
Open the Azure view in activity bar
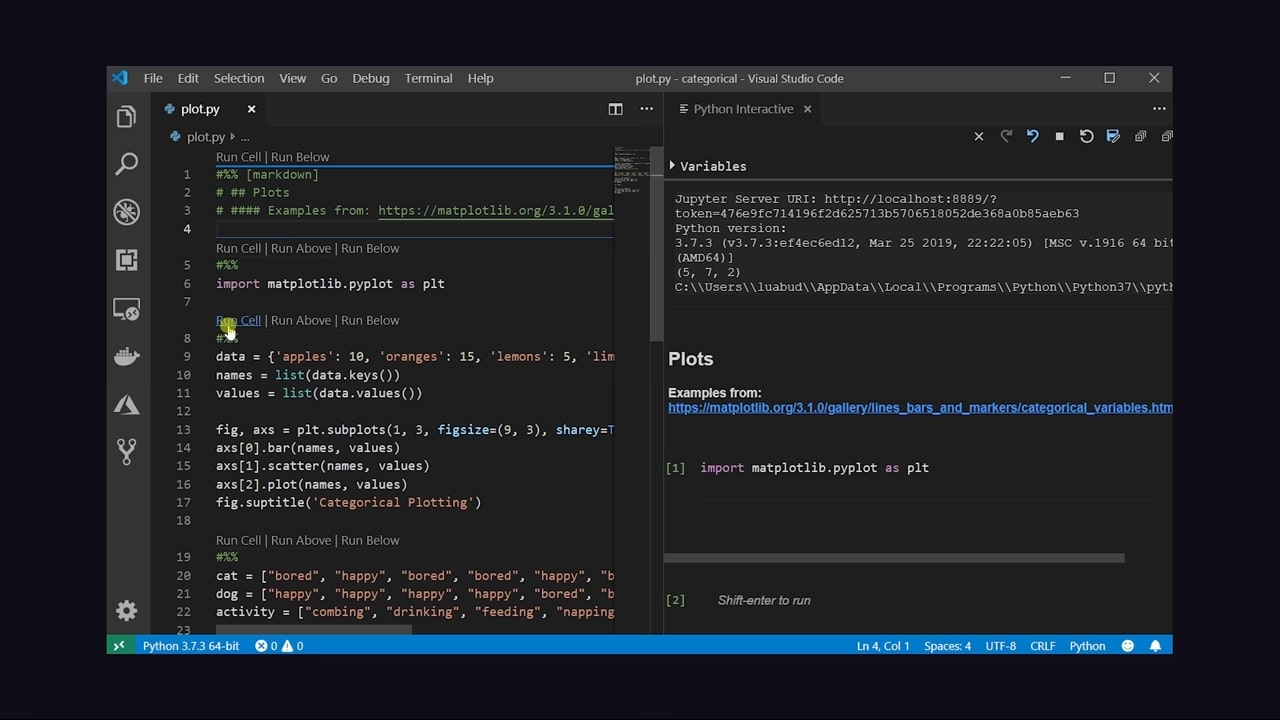pyautogui.click(x=126, y=405)
